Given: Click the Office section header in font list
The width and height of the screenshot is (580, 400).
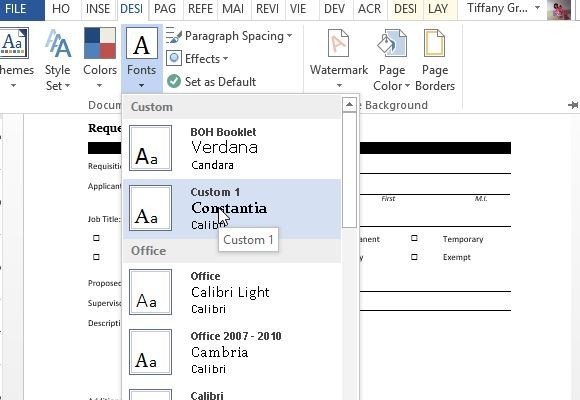Looking at the screenshot, I should coord(232,251).
